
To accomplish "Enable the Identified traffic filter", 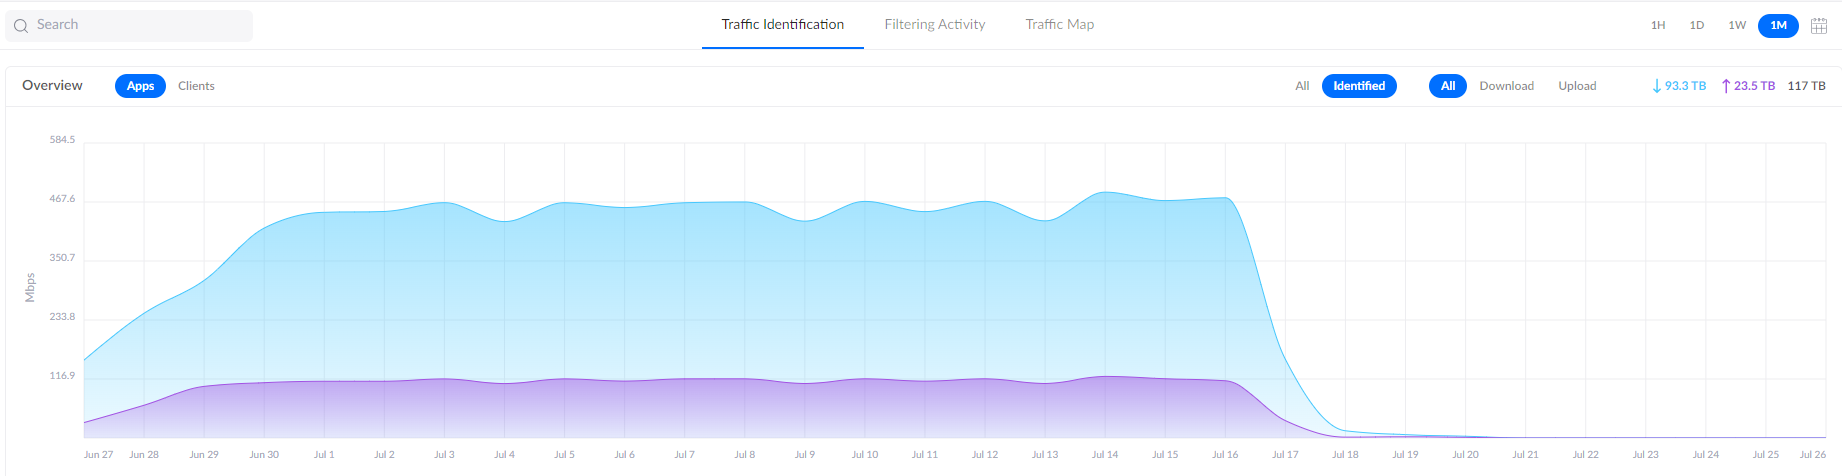I will (1359, 86).
